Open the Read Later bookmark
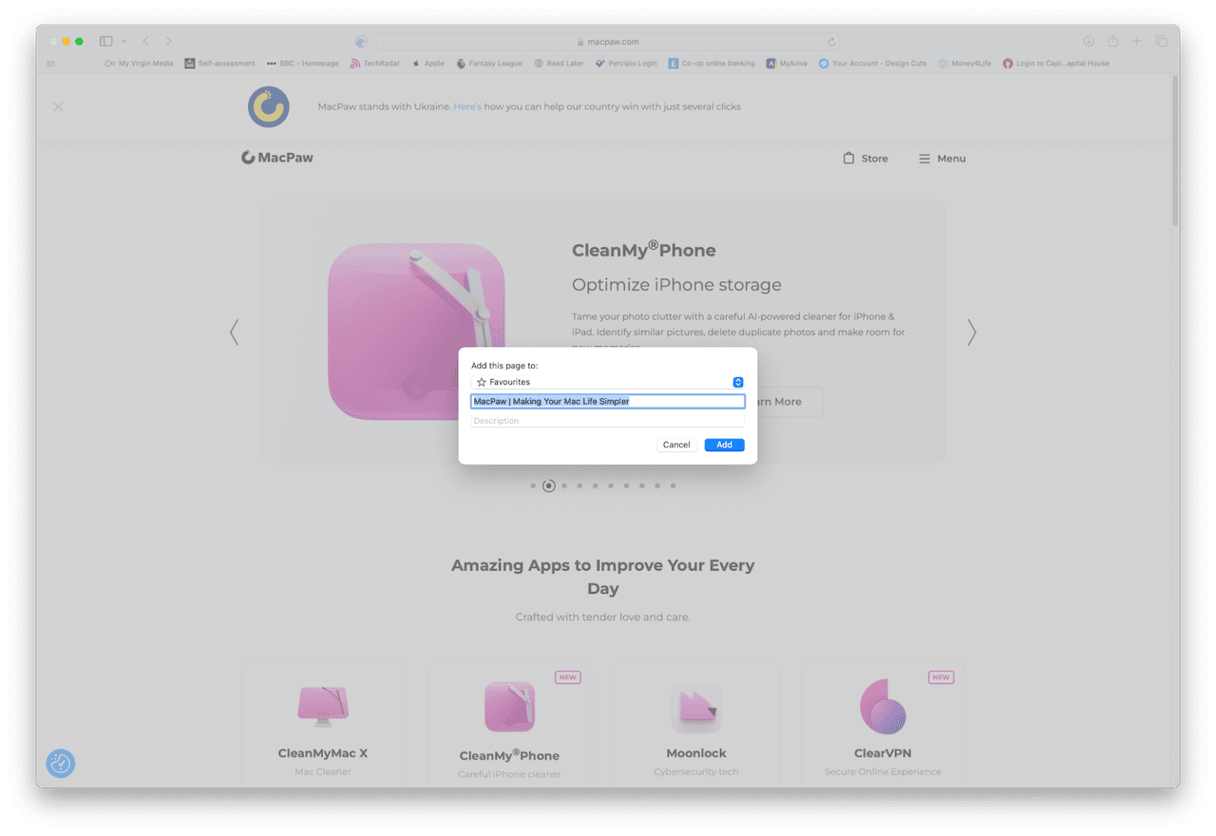 559,63
